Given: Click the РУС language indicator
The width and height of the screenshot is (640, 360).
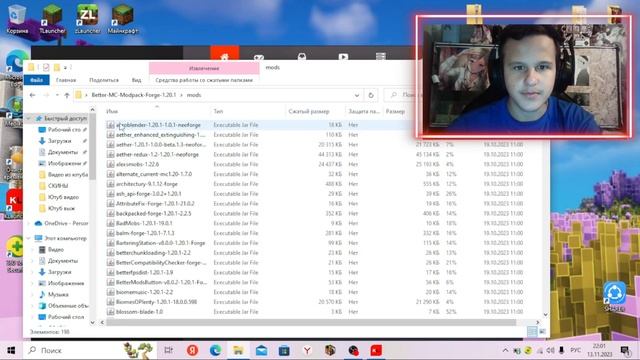Looking at the screenshot, I should tap(576, 350).
